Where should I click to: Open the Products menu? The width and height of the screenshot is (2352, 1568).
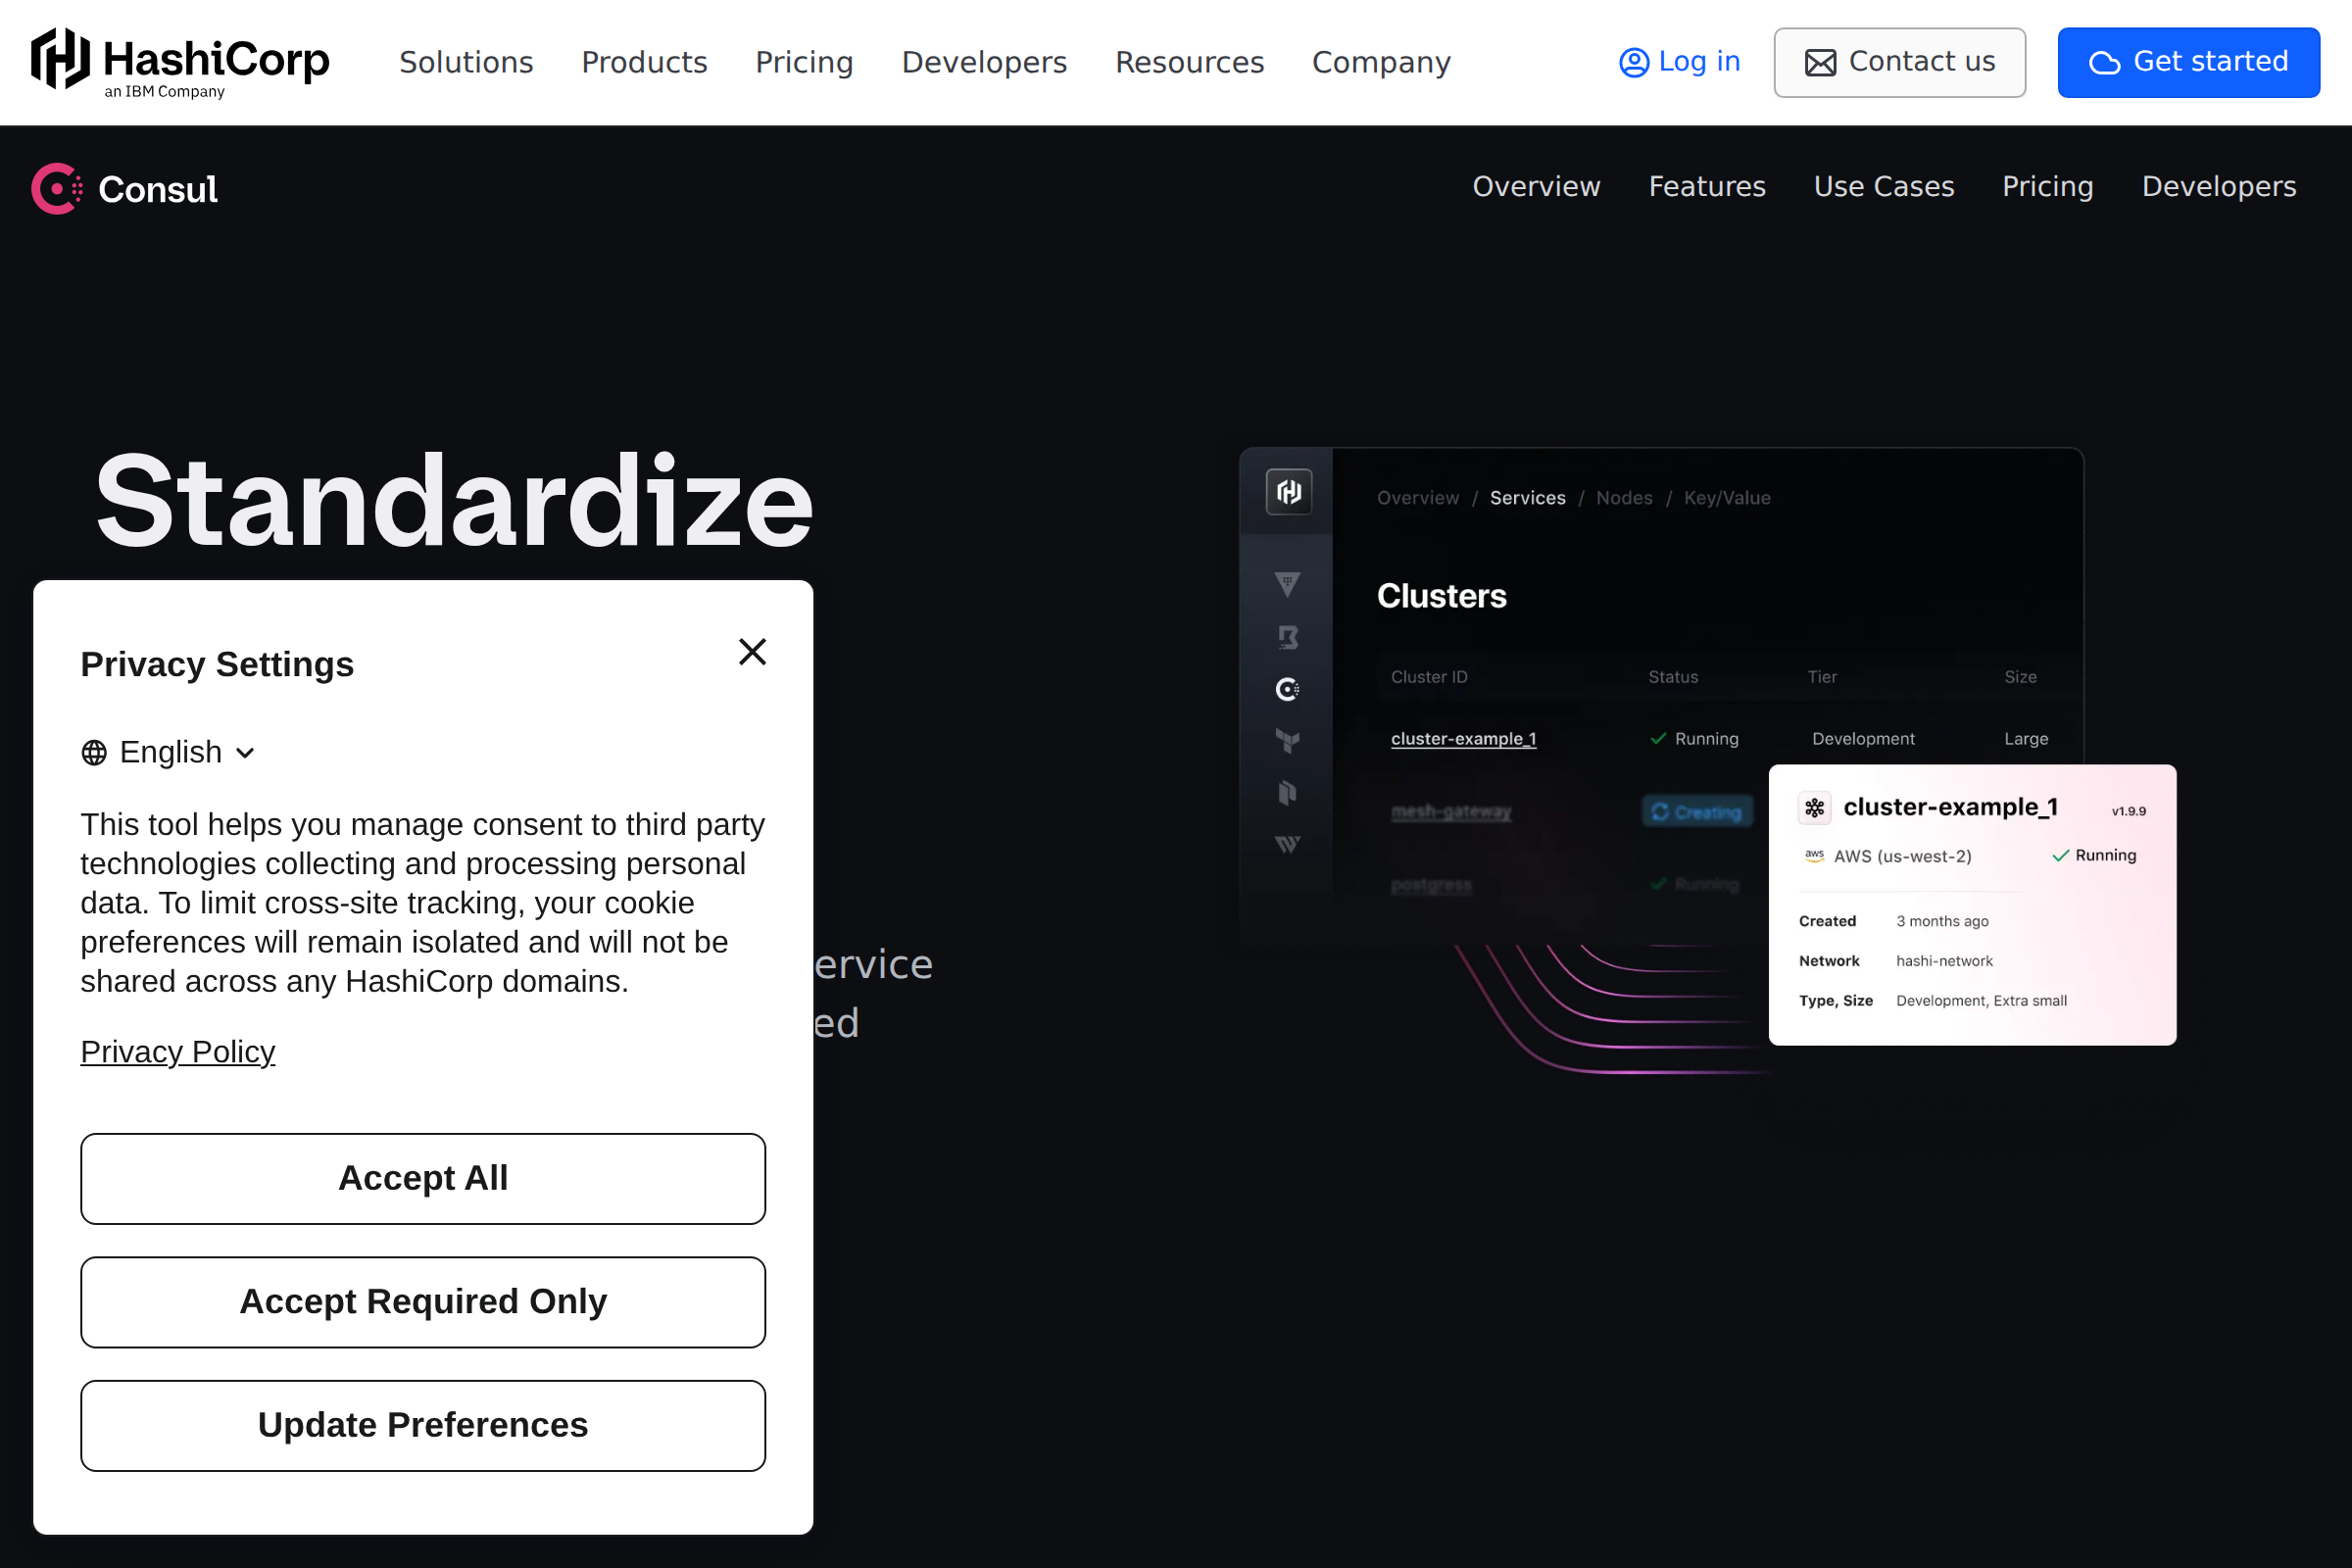coord(644,62)
